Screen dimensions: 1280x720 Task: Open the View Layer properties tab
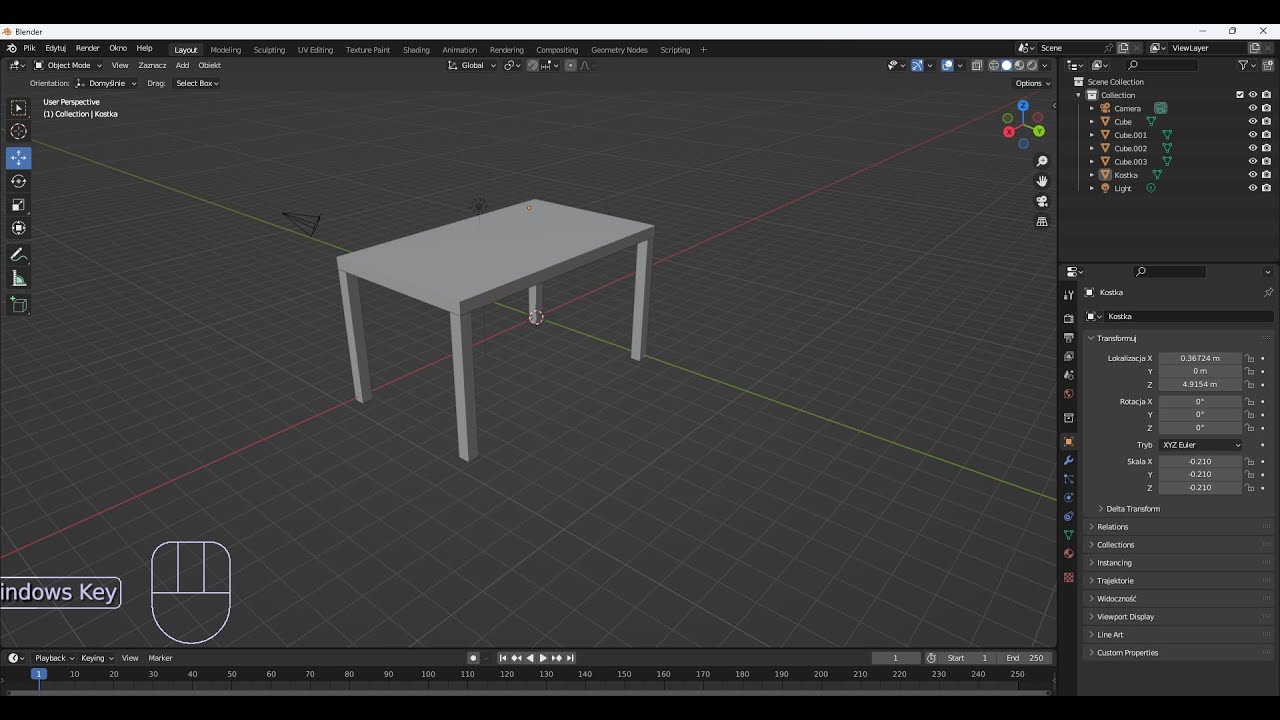(x=1068, y=356)
